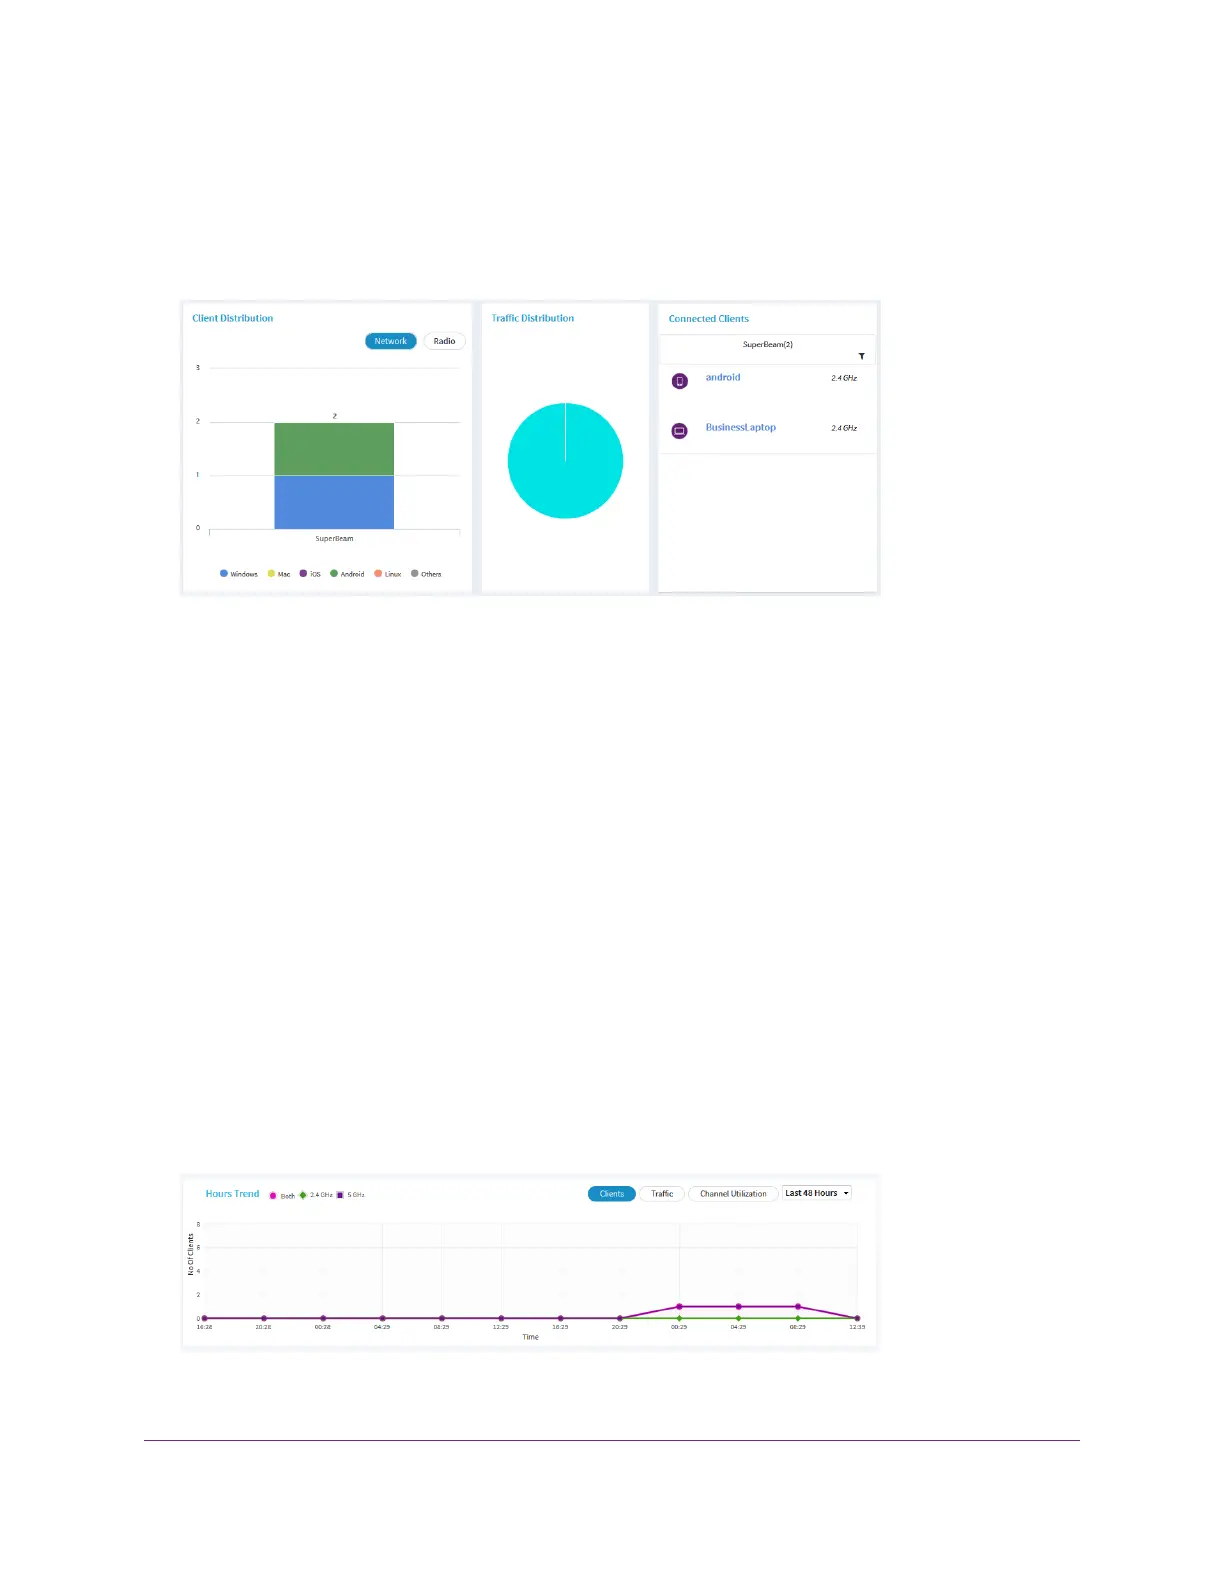Click BusinessLaptop's 2.4 GHz band label

844,428
